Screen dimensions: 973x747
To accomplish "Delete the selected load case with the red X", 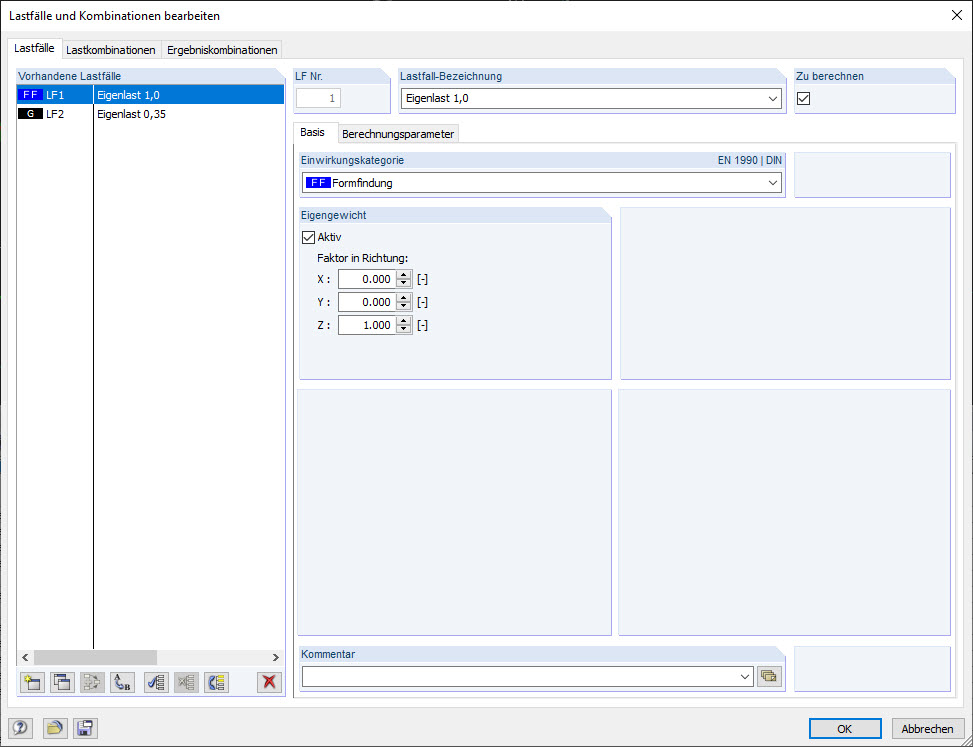I will [x=269, y=682].
